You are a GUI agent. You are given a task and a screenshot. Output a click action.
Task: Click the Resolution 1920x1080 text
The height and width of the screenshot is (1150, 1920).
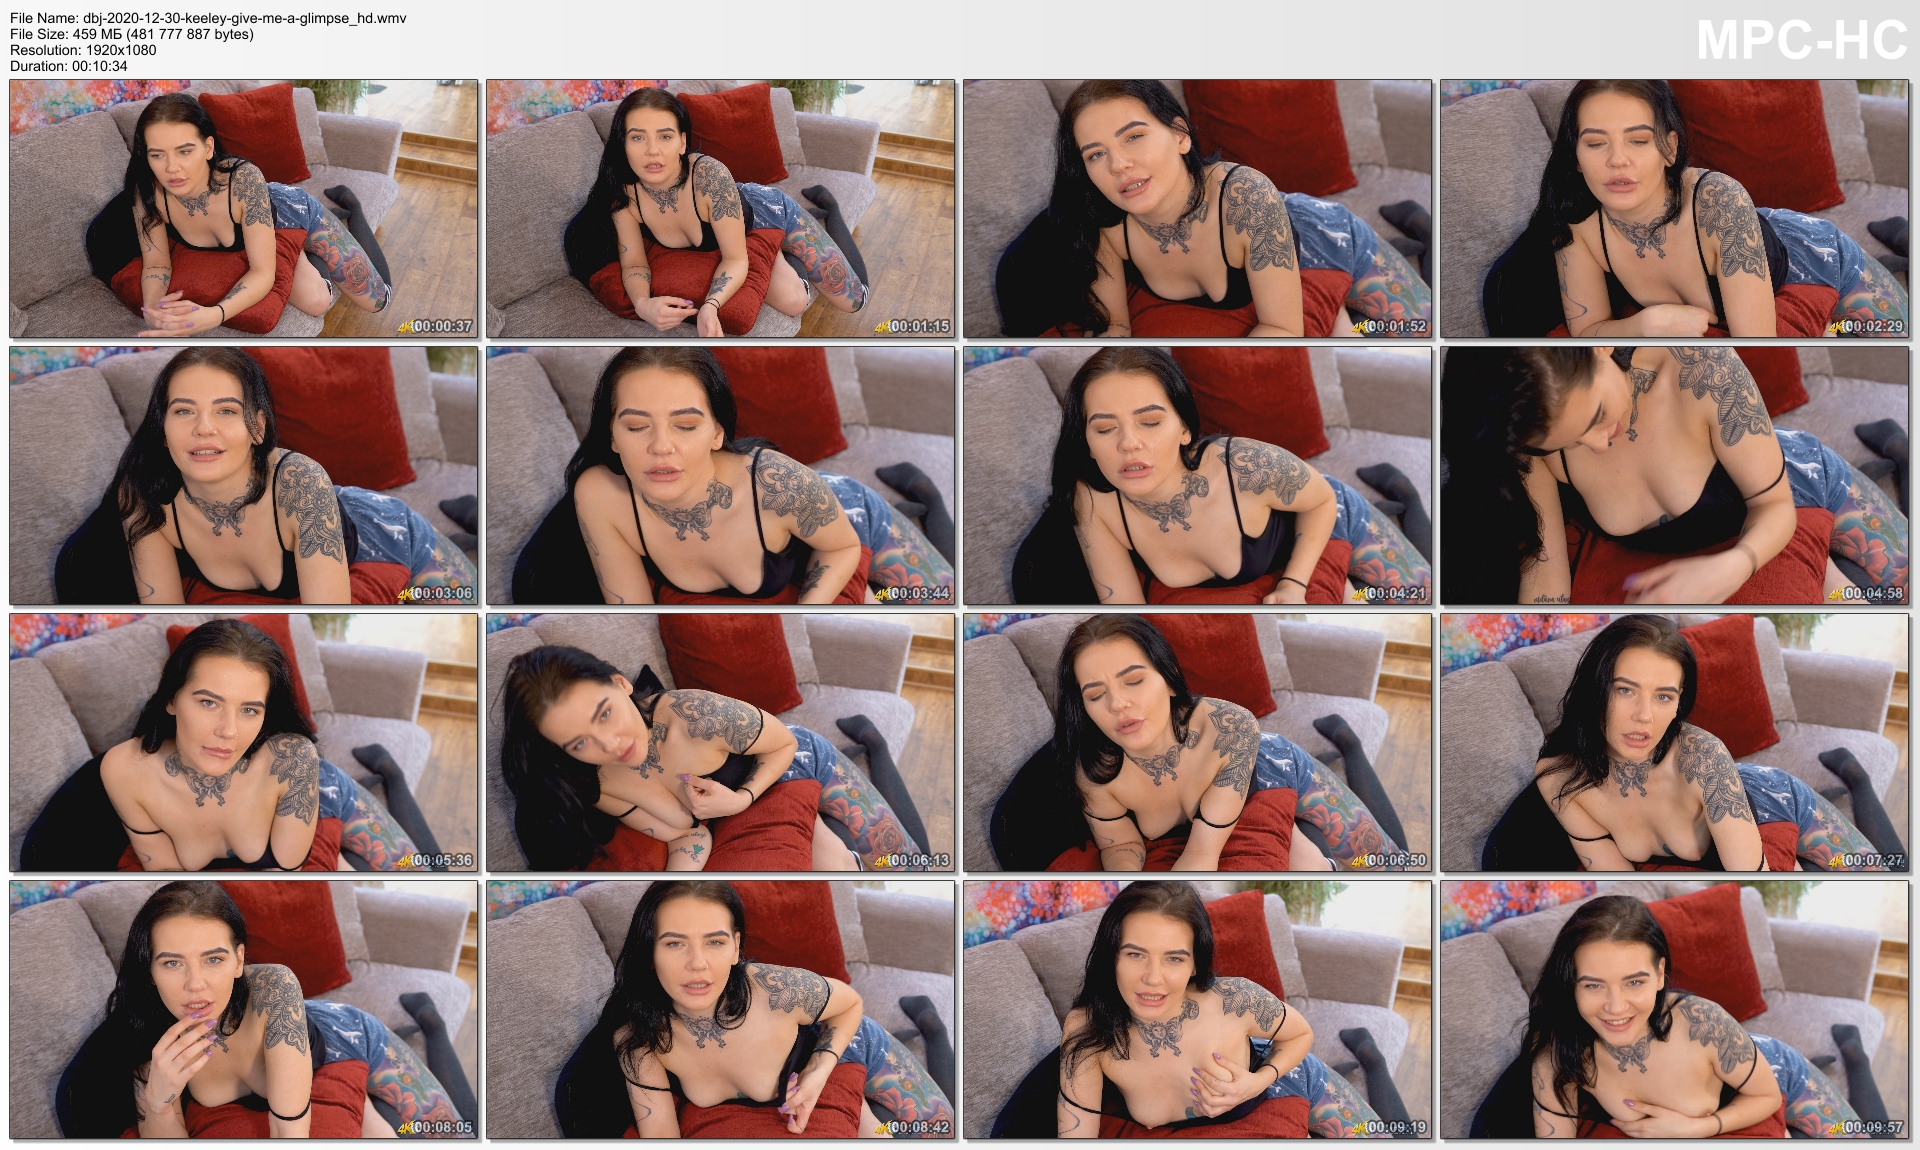tap(83, 50)
